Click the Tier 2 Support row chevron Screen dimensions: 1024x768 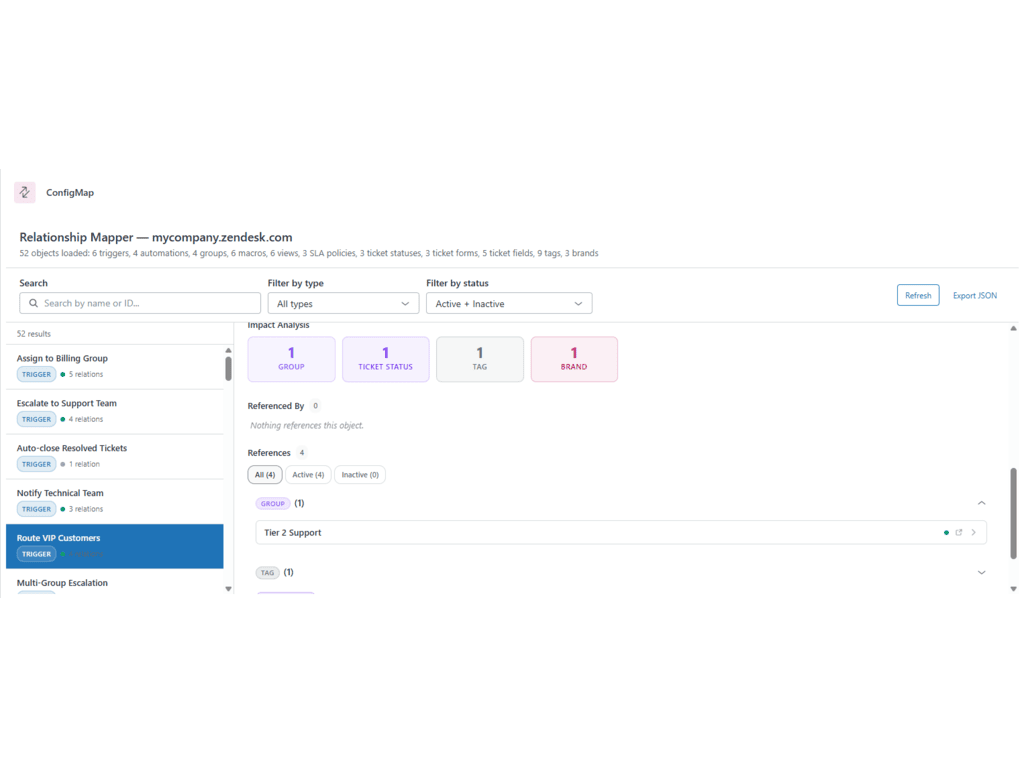tap(973, 532)
